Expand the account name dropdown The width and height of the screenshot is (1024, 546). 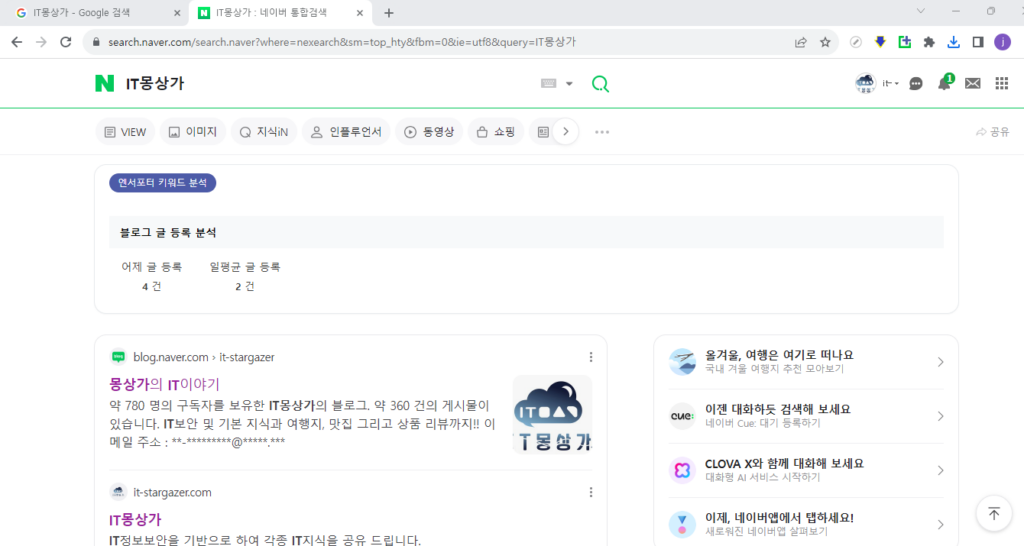(891, 84)
